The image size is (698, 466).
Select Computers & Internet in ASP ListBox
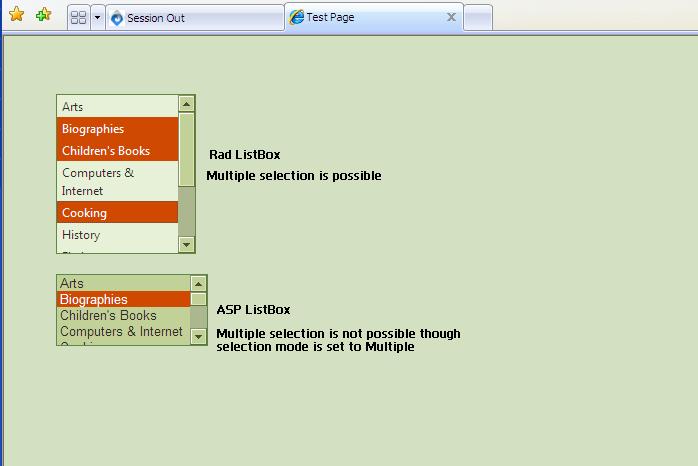point(124,331)
